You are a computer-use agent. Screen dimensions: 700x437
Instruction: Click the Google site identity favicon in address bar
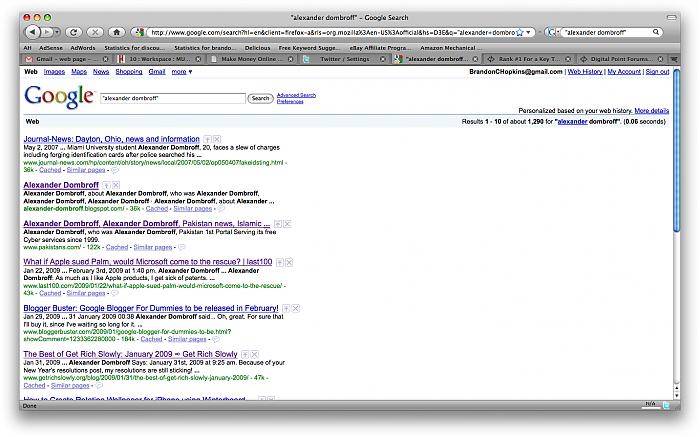(139, 32)
